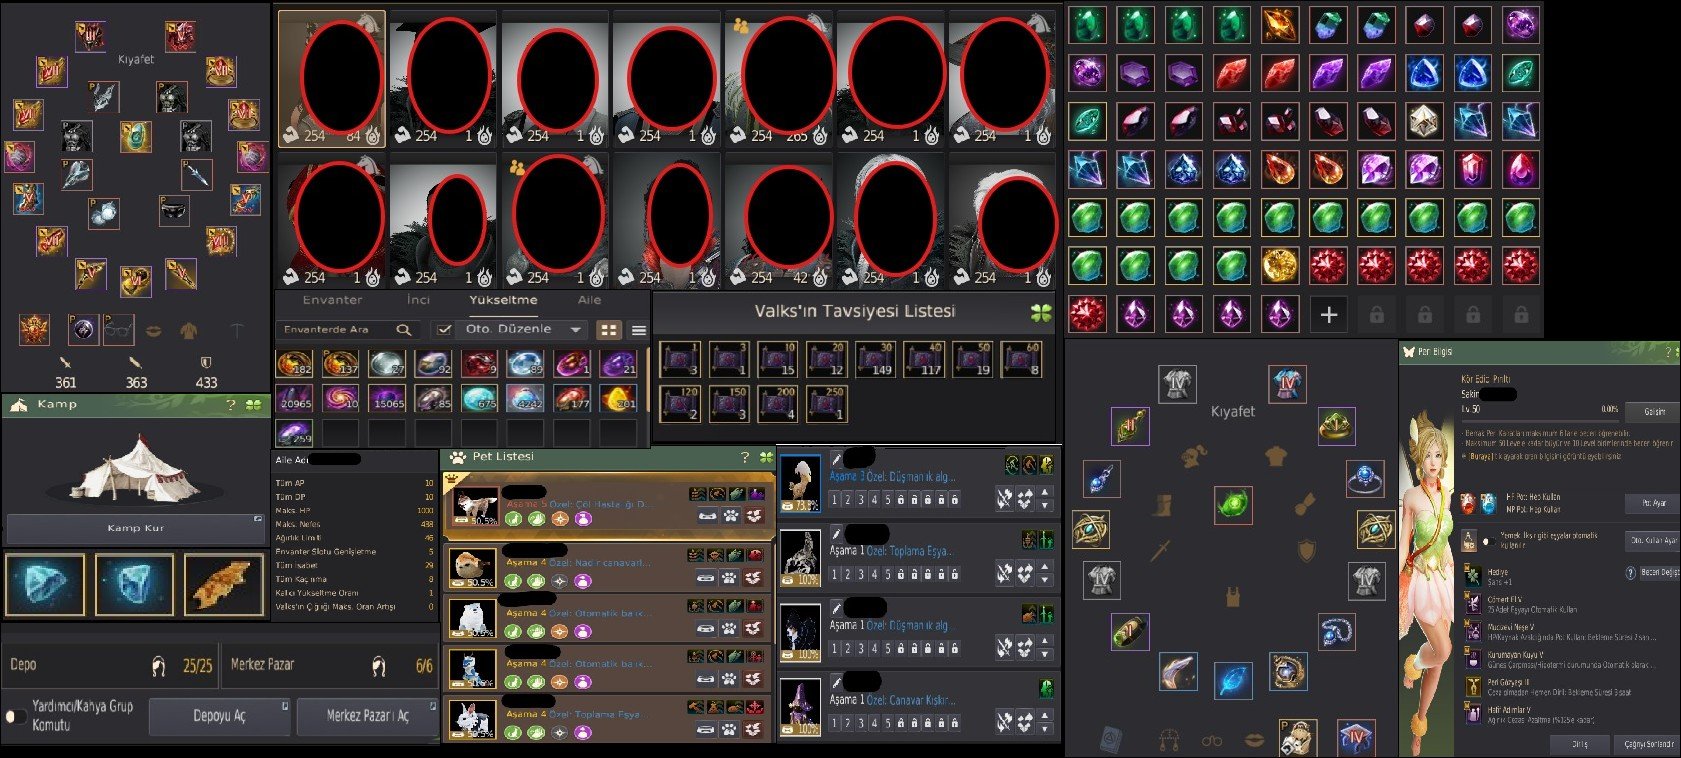Open the İnci tab
This screenshot has height=758, width=1681.
point(418,300)
